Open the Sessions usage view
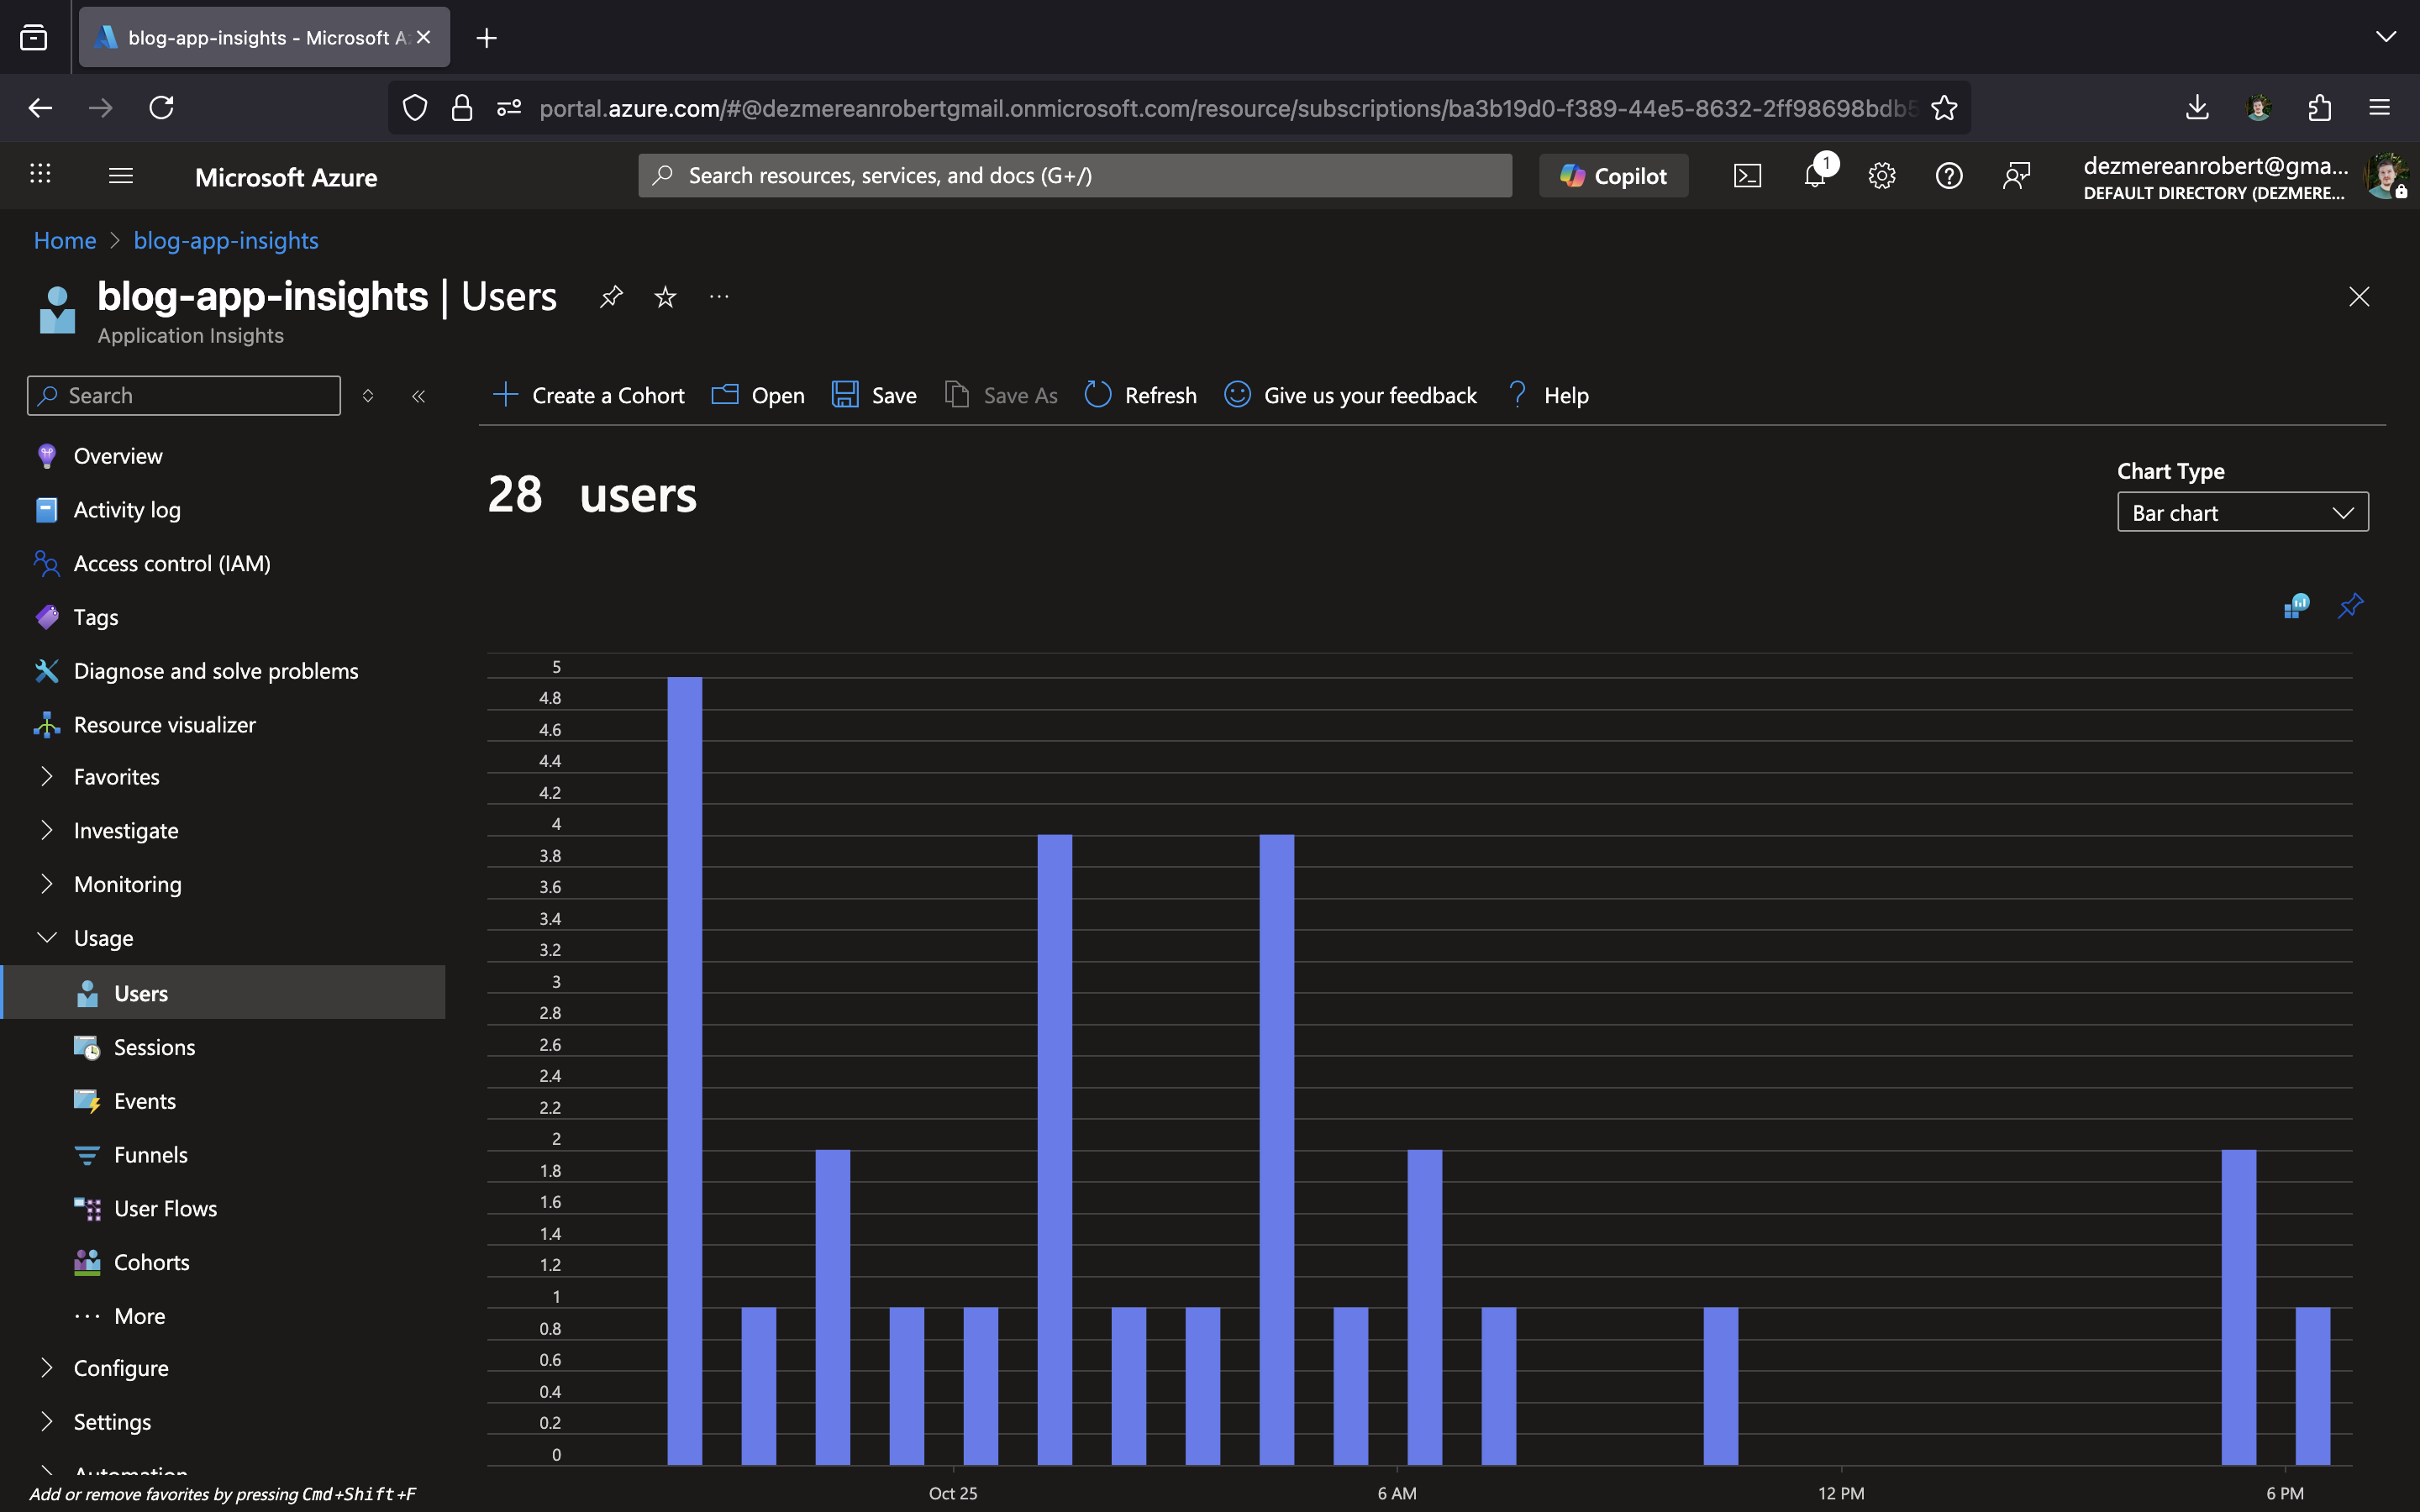The height and width of the screenshot is (1512, 2420). point(155,1047)
